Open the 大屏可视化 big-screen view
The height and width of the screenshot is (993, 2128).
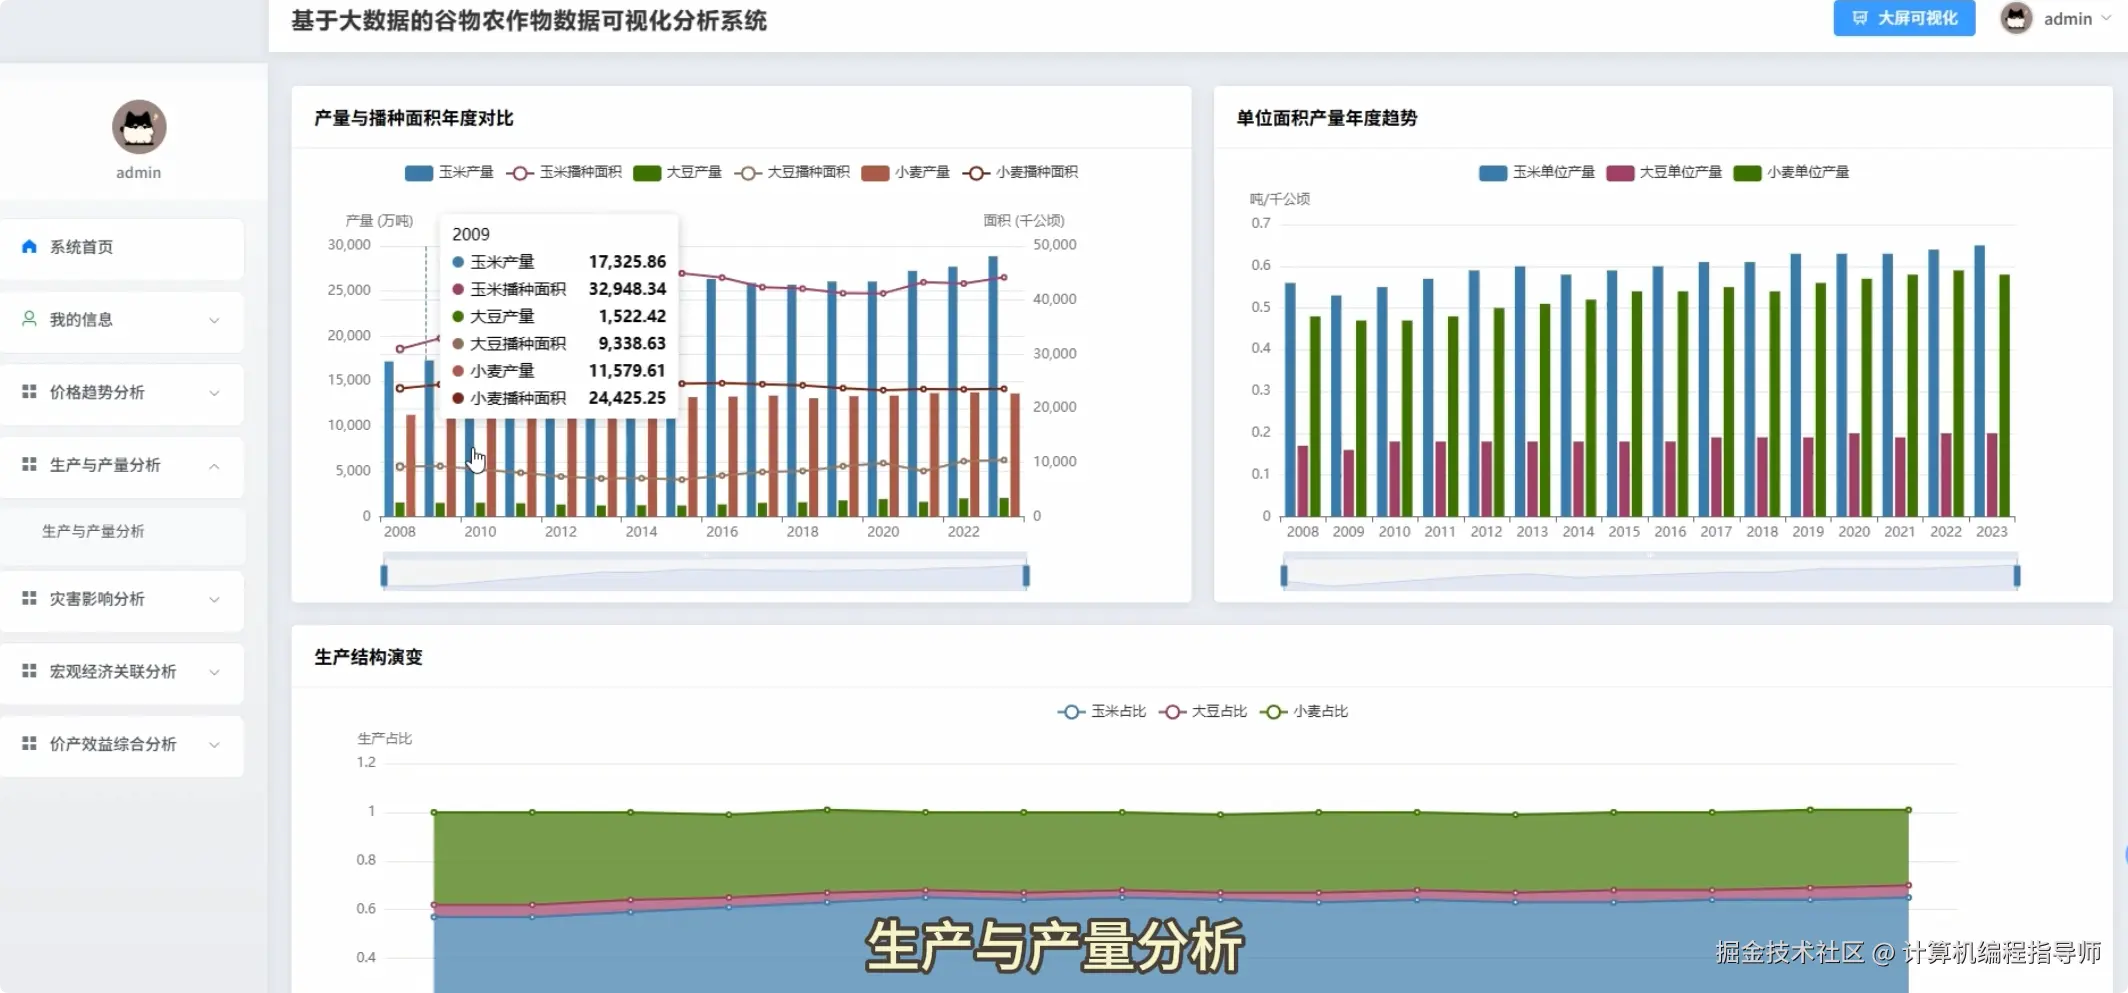pyautogui.click(x=1904, y=18)
